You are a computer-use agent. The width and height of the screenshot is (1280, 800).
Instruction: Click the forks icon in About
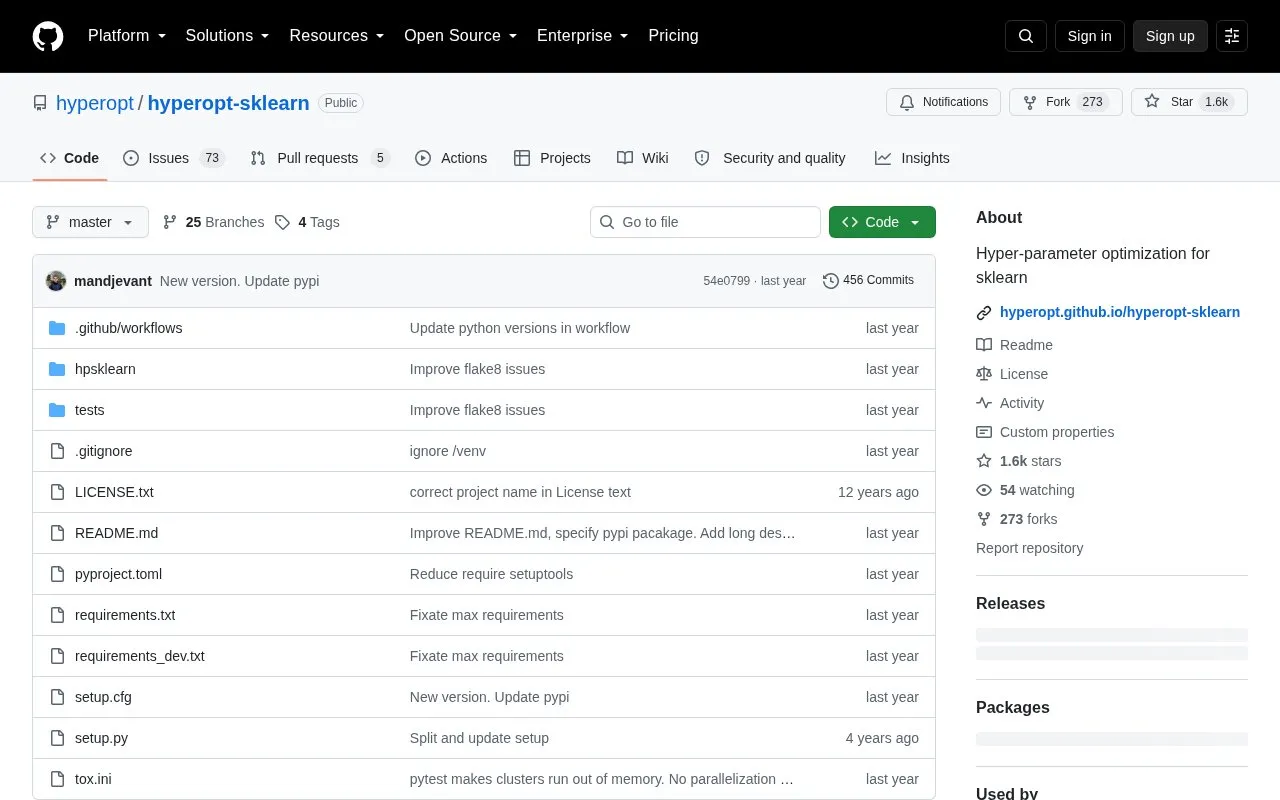click(x=984, y=519)
